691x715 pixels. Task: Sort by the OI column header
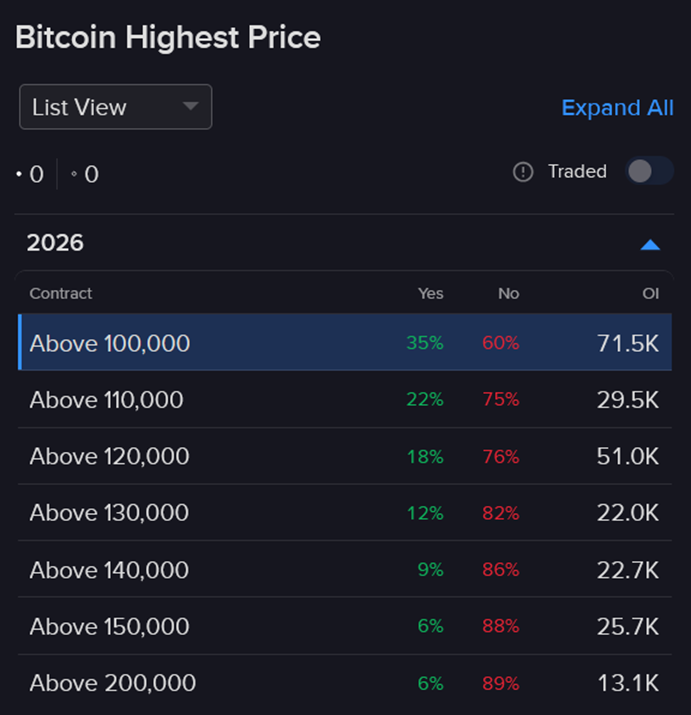650,294
